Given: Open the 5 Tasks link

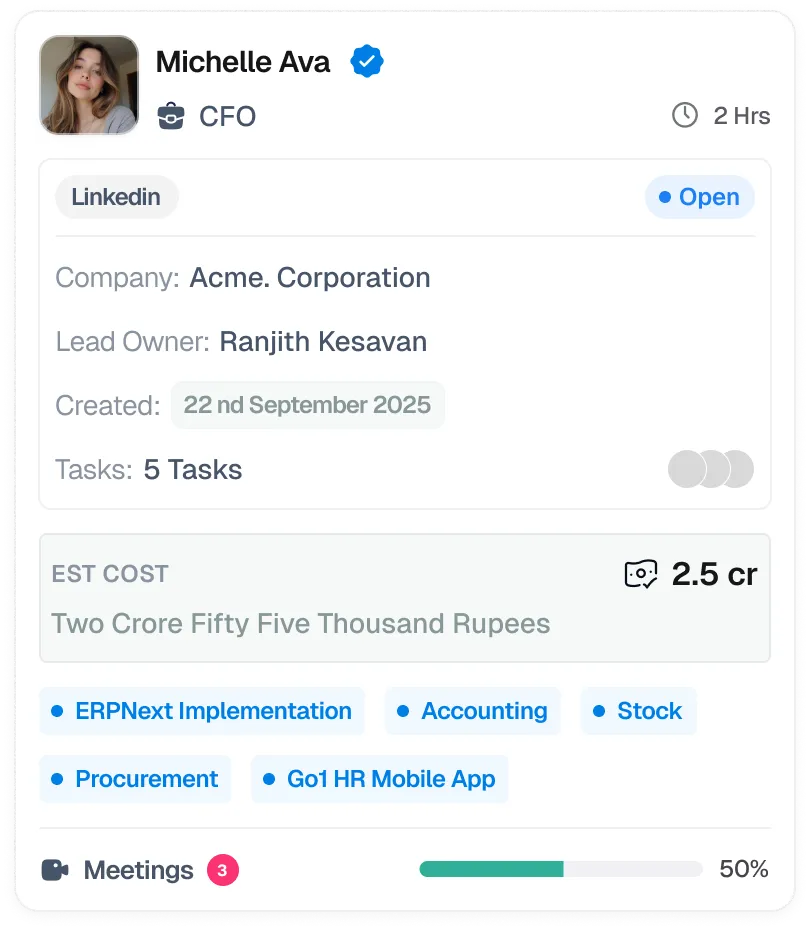Looking at the screenshot, I should point(193,470).
